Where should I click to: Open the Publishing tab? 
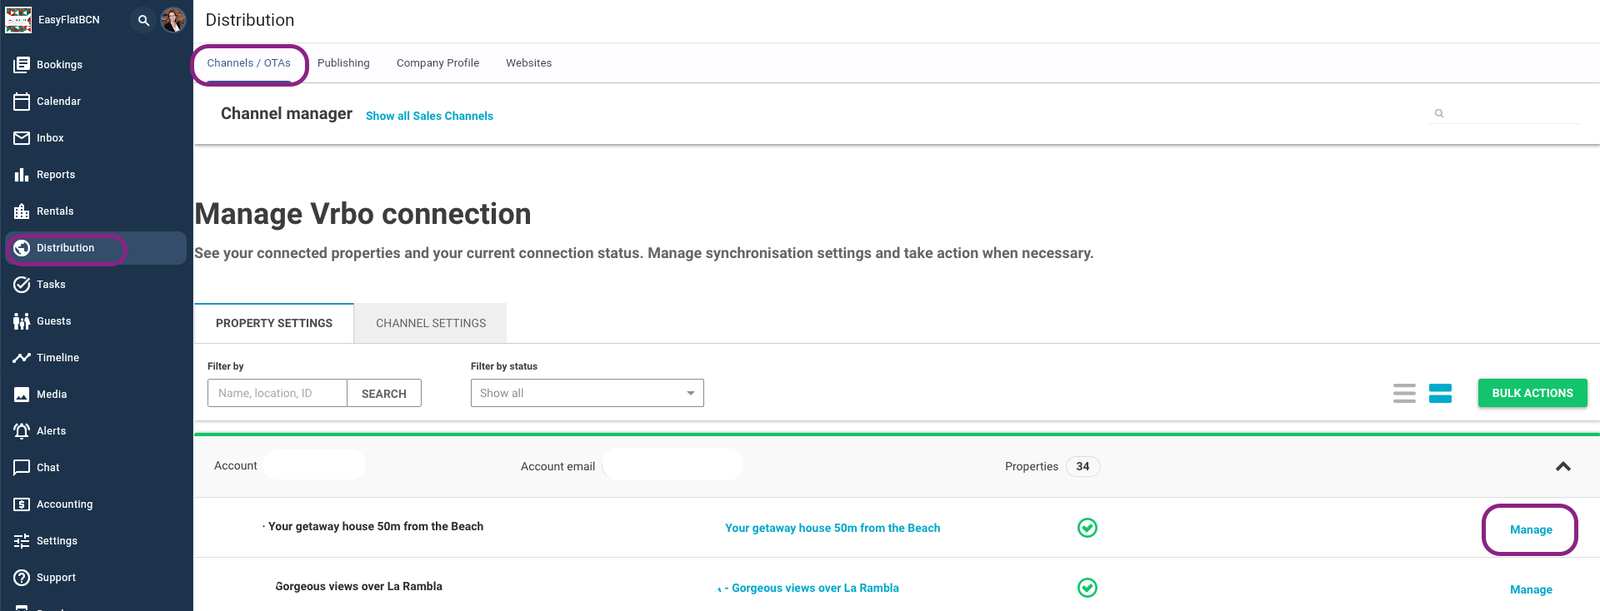click(343, 63)
